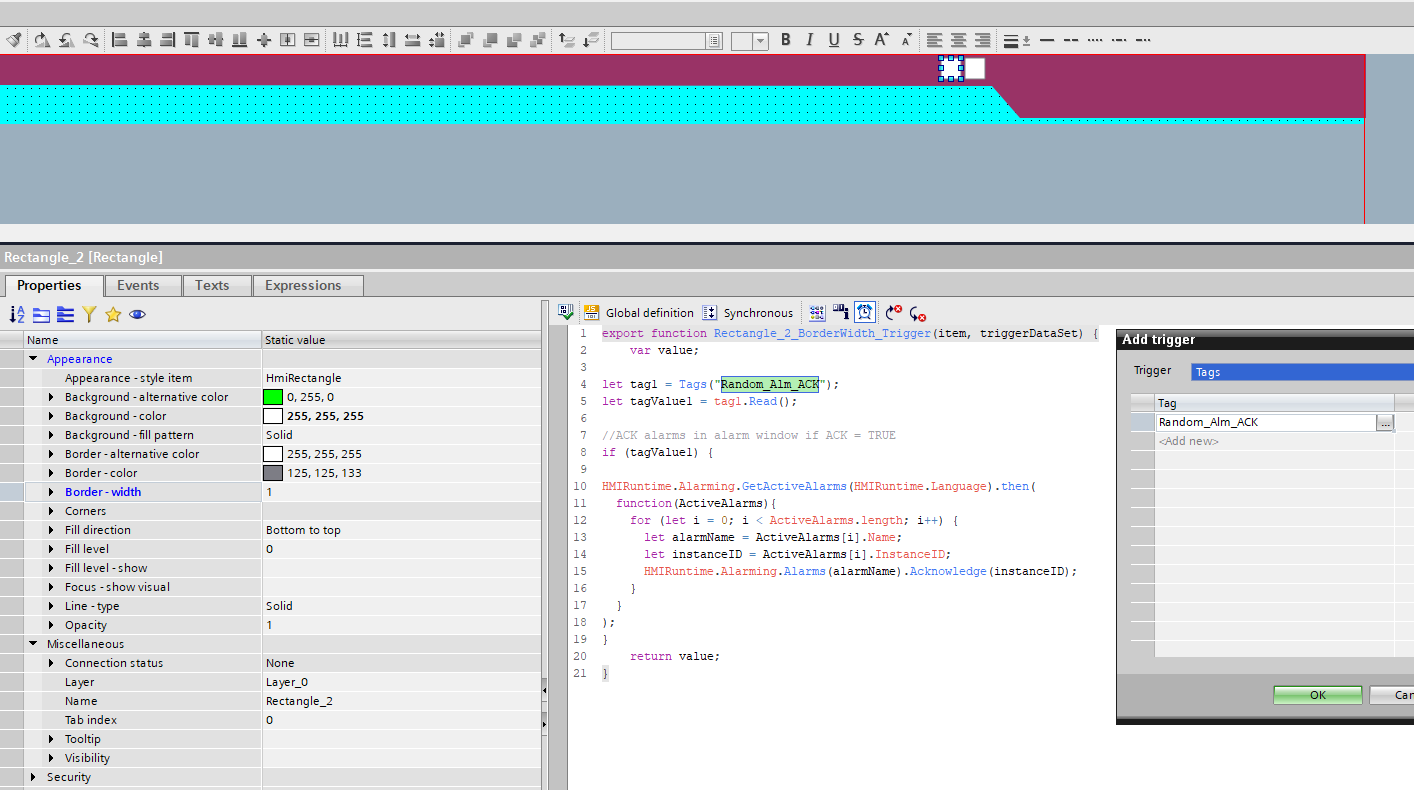1414x790 pixels.
Task: Click OK in Add trigger dialog
Action: click(1317, 695)
